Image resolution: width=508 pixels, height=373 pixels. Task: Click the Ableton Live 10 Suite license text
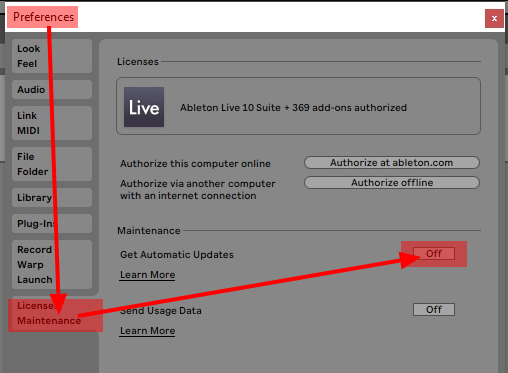293,108
